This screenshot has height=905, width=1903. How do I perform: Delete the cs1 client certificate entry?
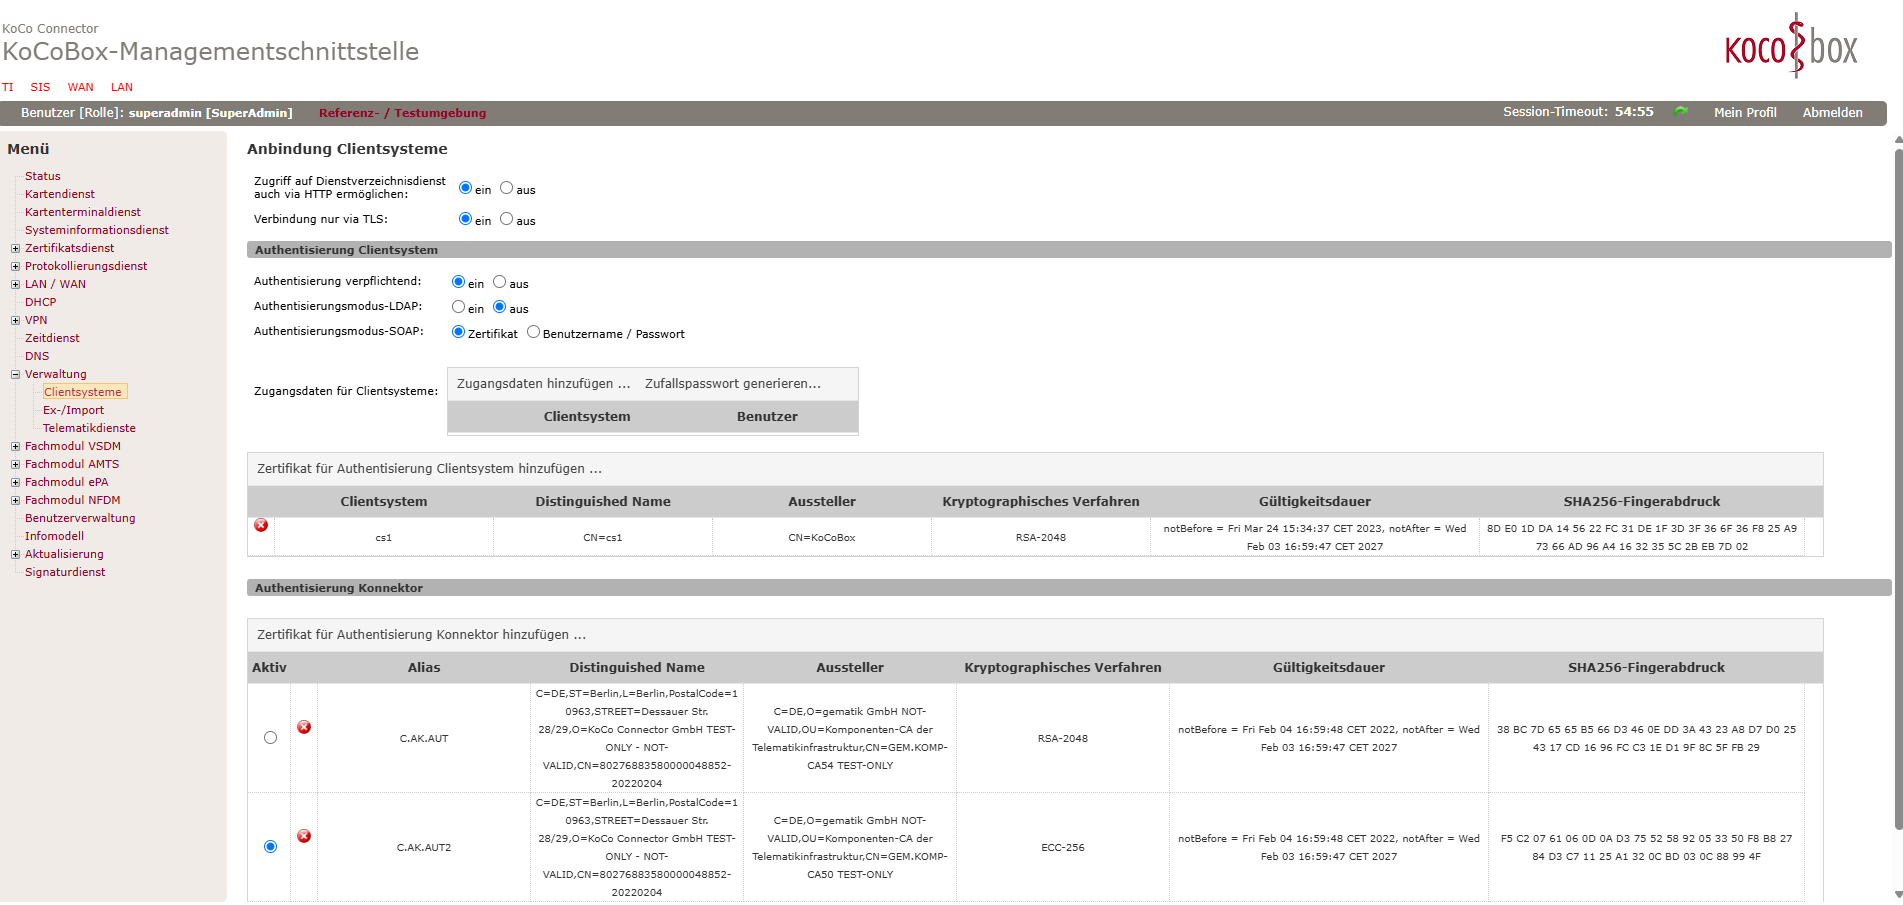(x=261, y=525)
